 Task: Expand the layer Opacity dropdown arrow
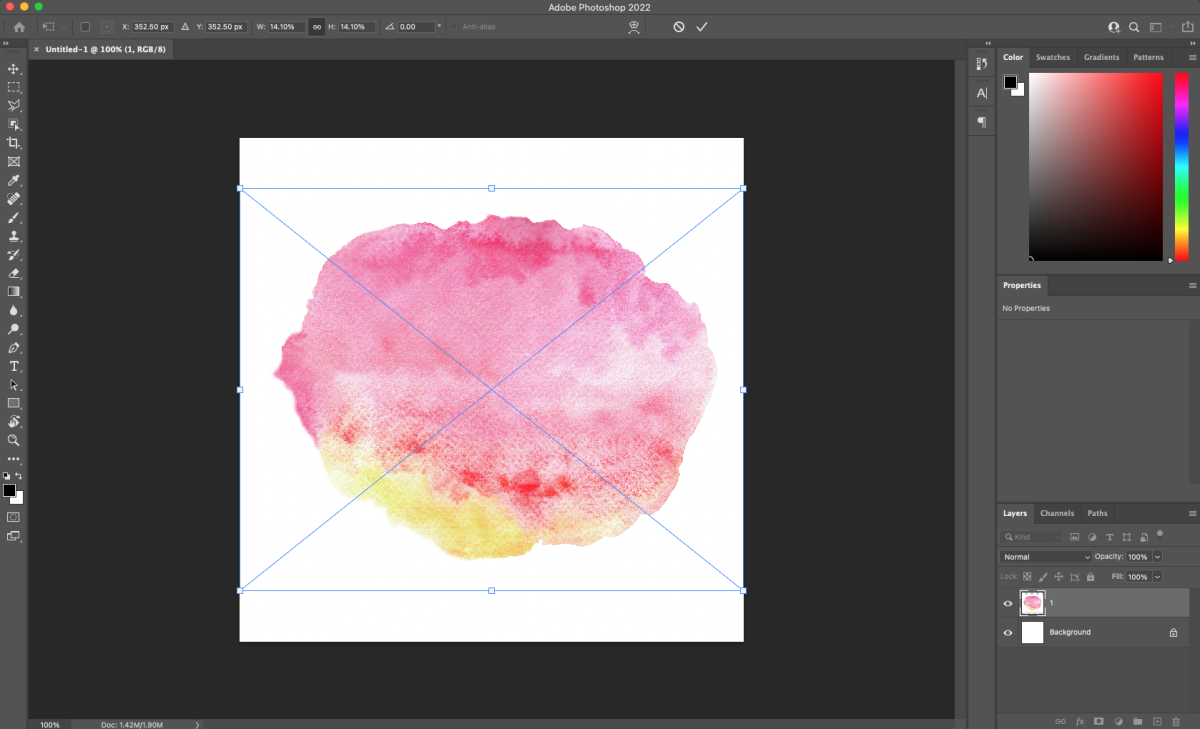(1158, 557)
